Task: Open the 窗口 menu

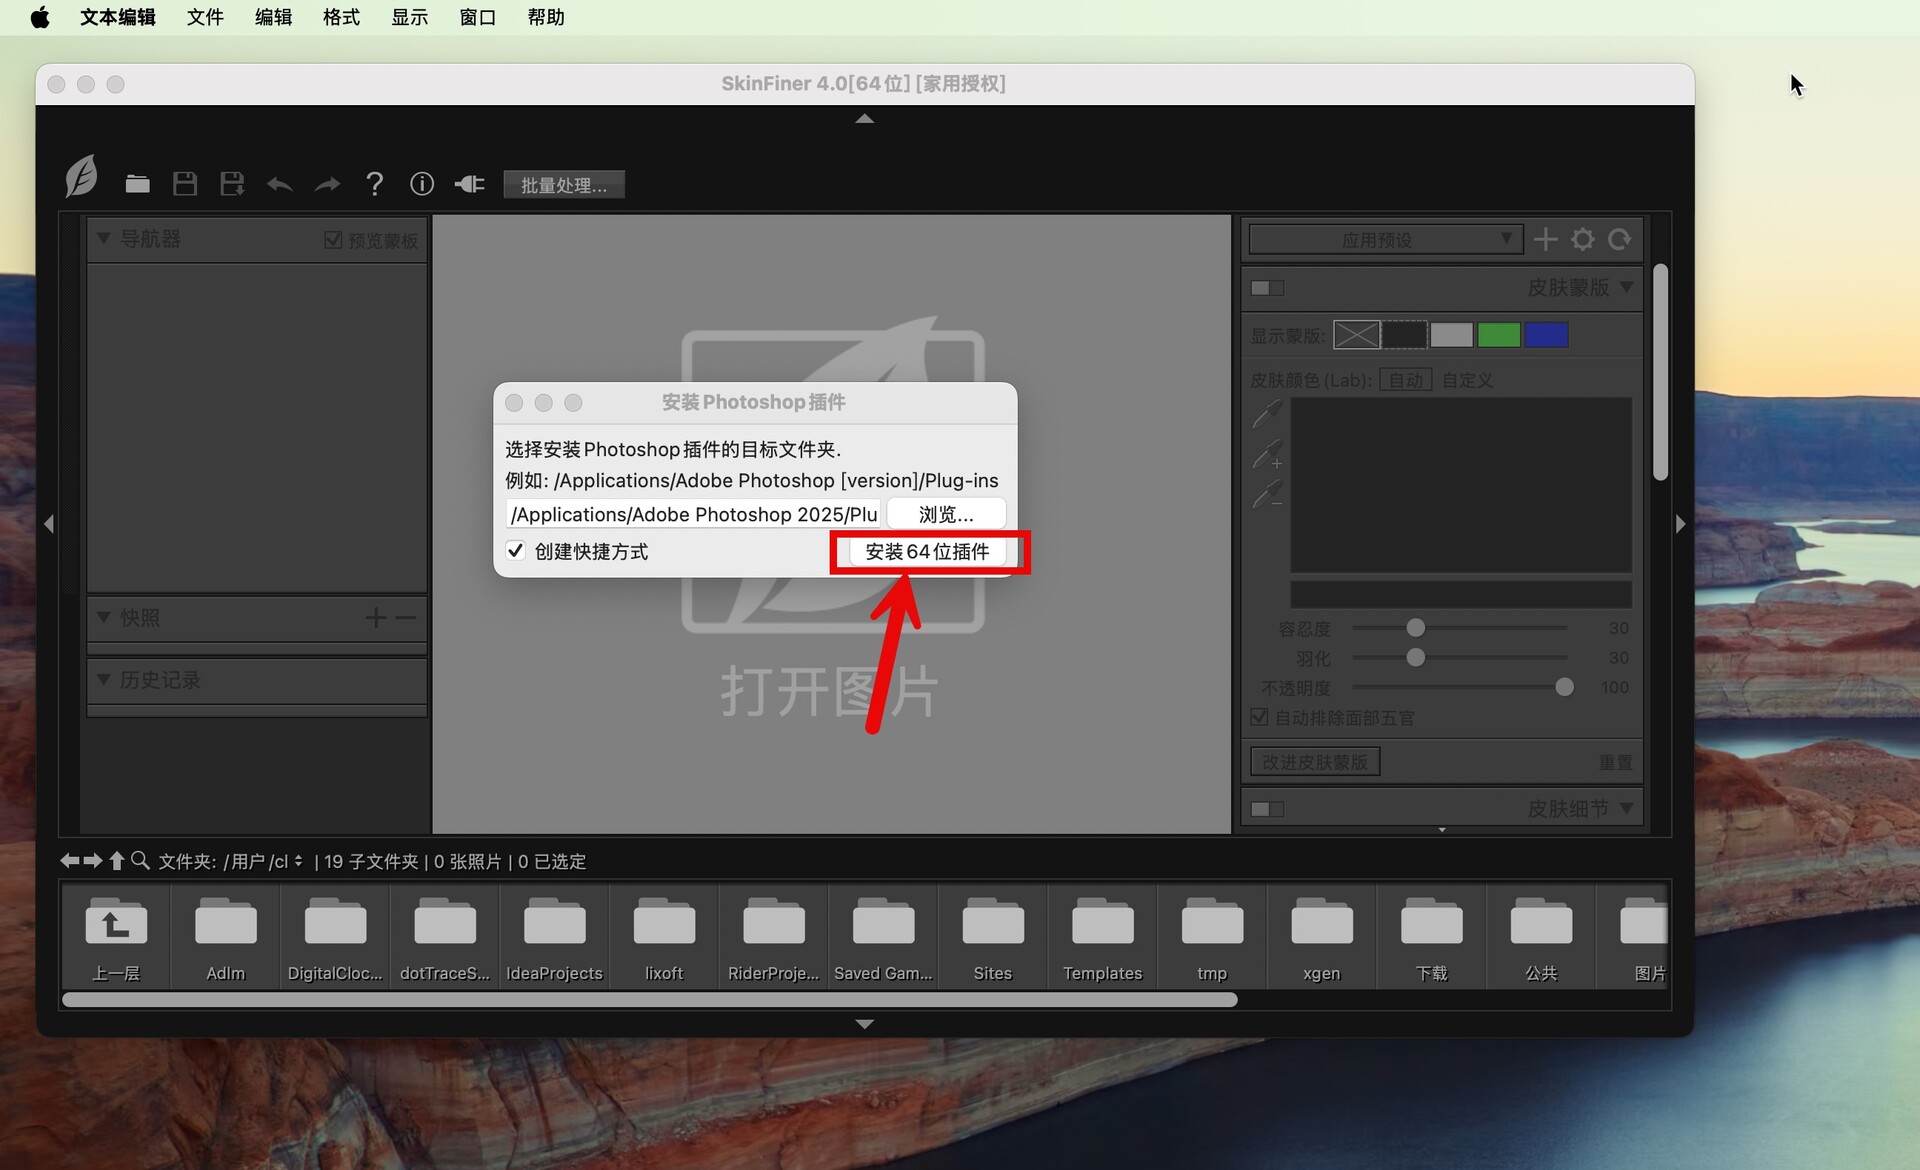Action: tap(477, 17)
